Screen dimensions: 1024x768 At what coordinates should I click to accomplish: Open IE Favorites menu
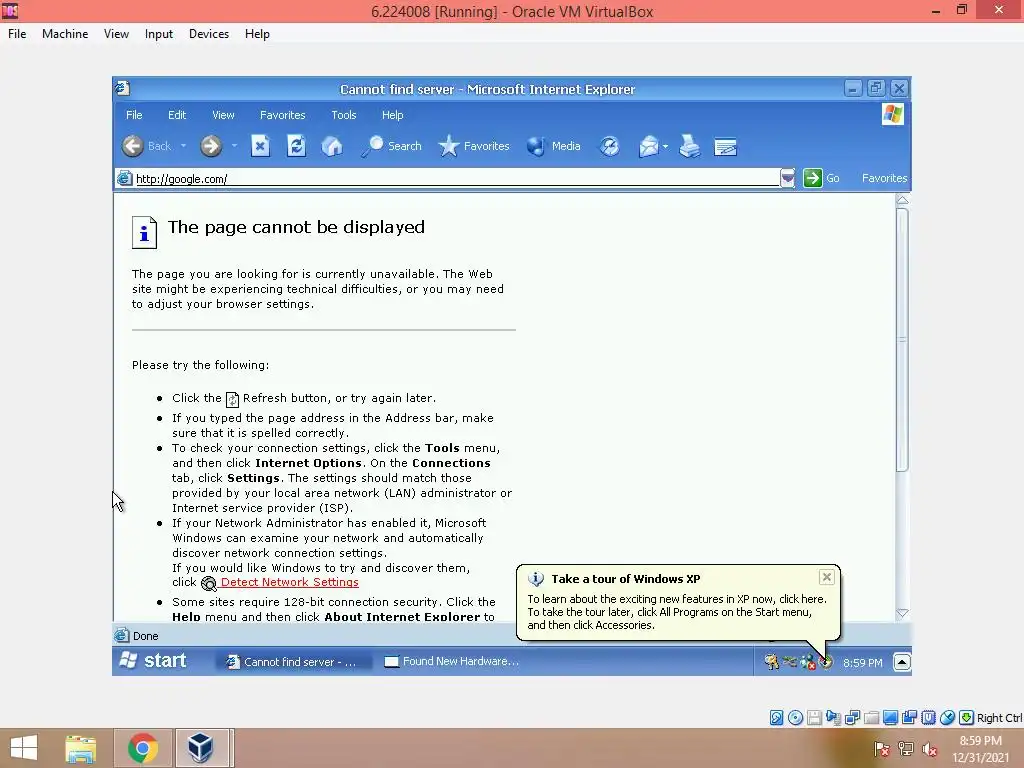click(283, 115)
